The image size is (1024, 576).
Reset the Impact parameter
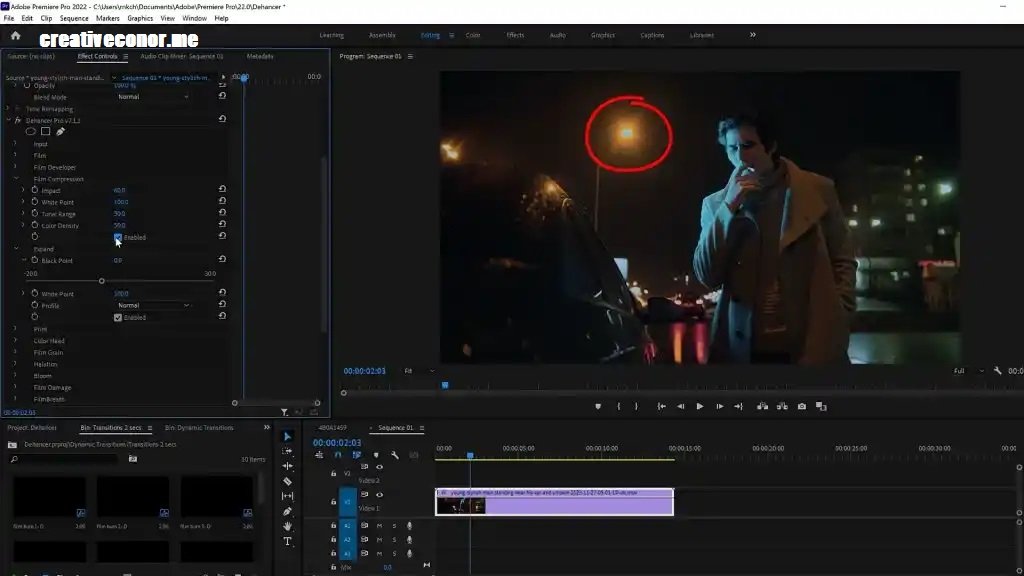tap(222, 189)
